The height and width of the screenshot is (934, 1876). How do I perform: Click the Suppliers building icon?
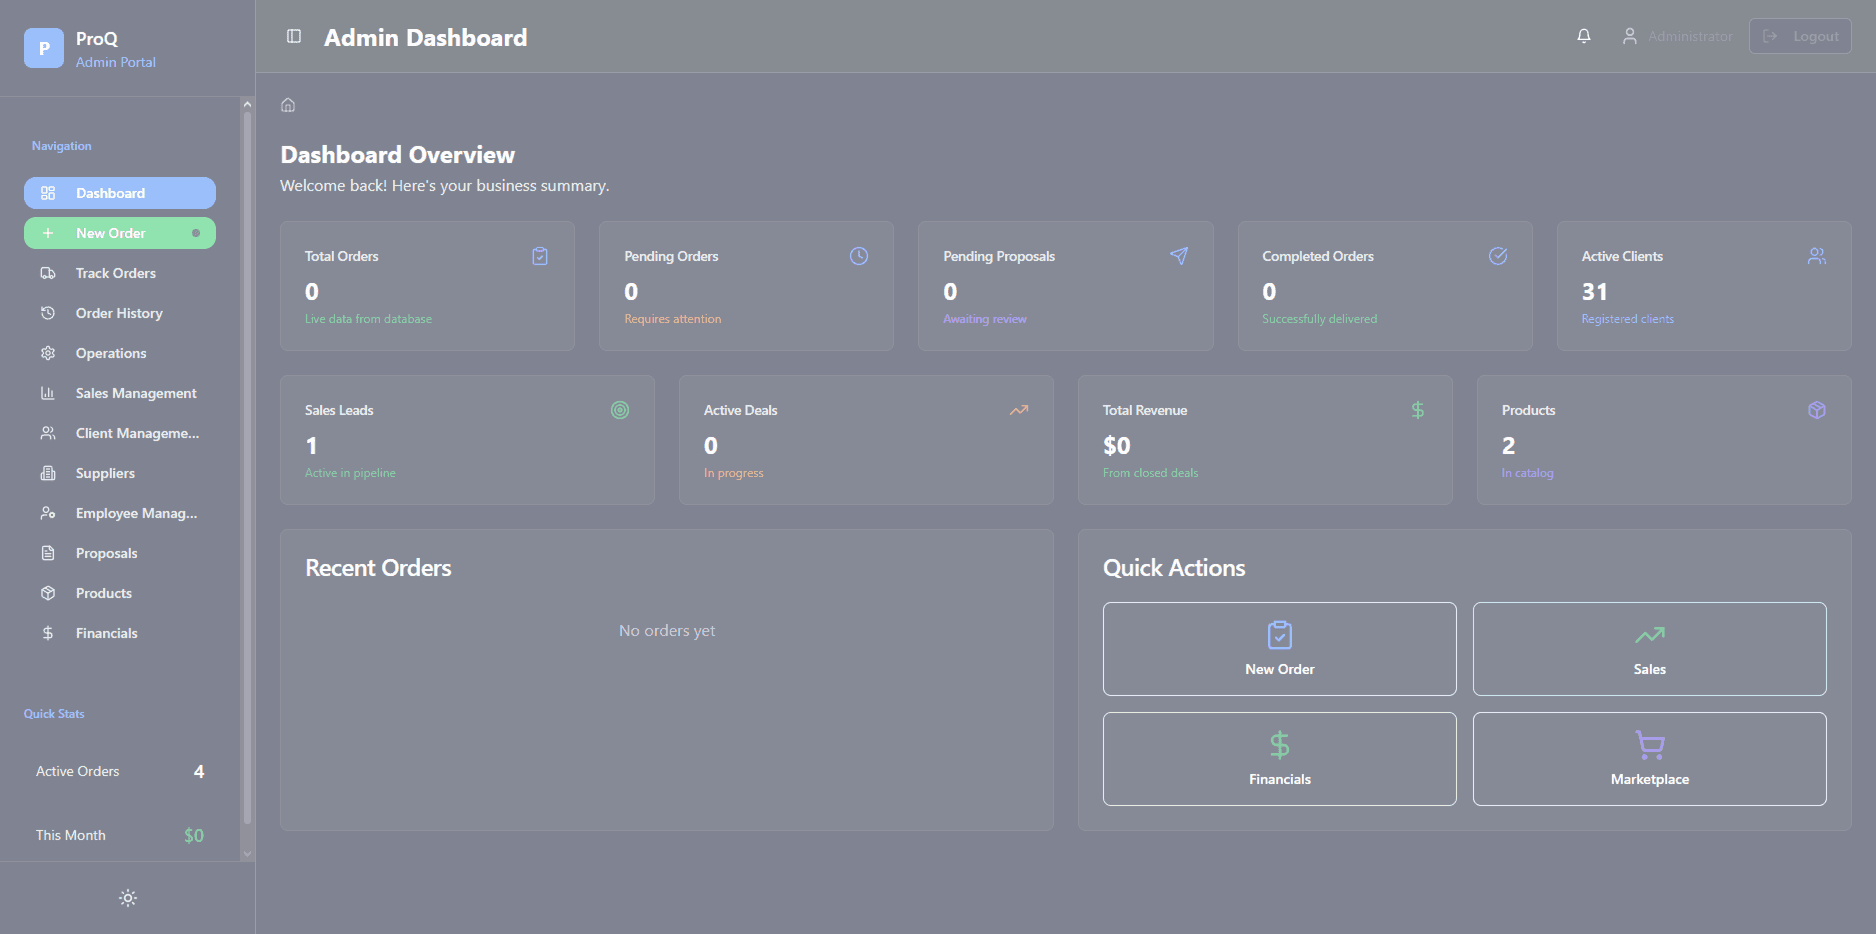tap(48, 473)
